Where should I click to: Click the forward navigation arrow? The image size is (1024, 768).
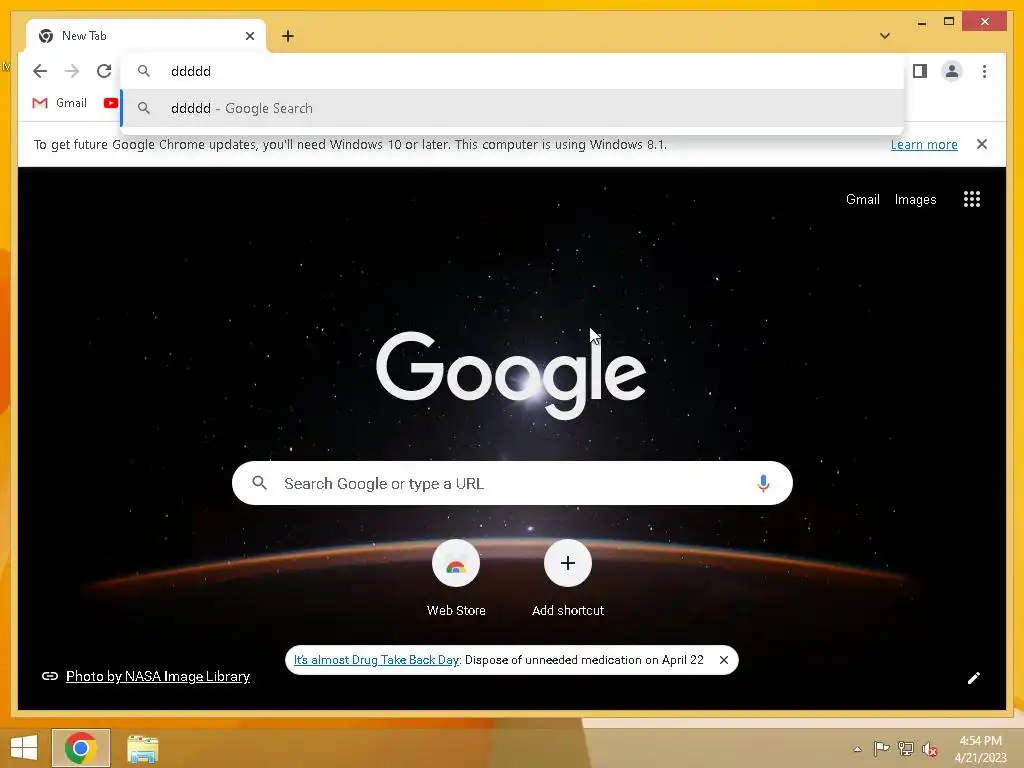(72, 71)
